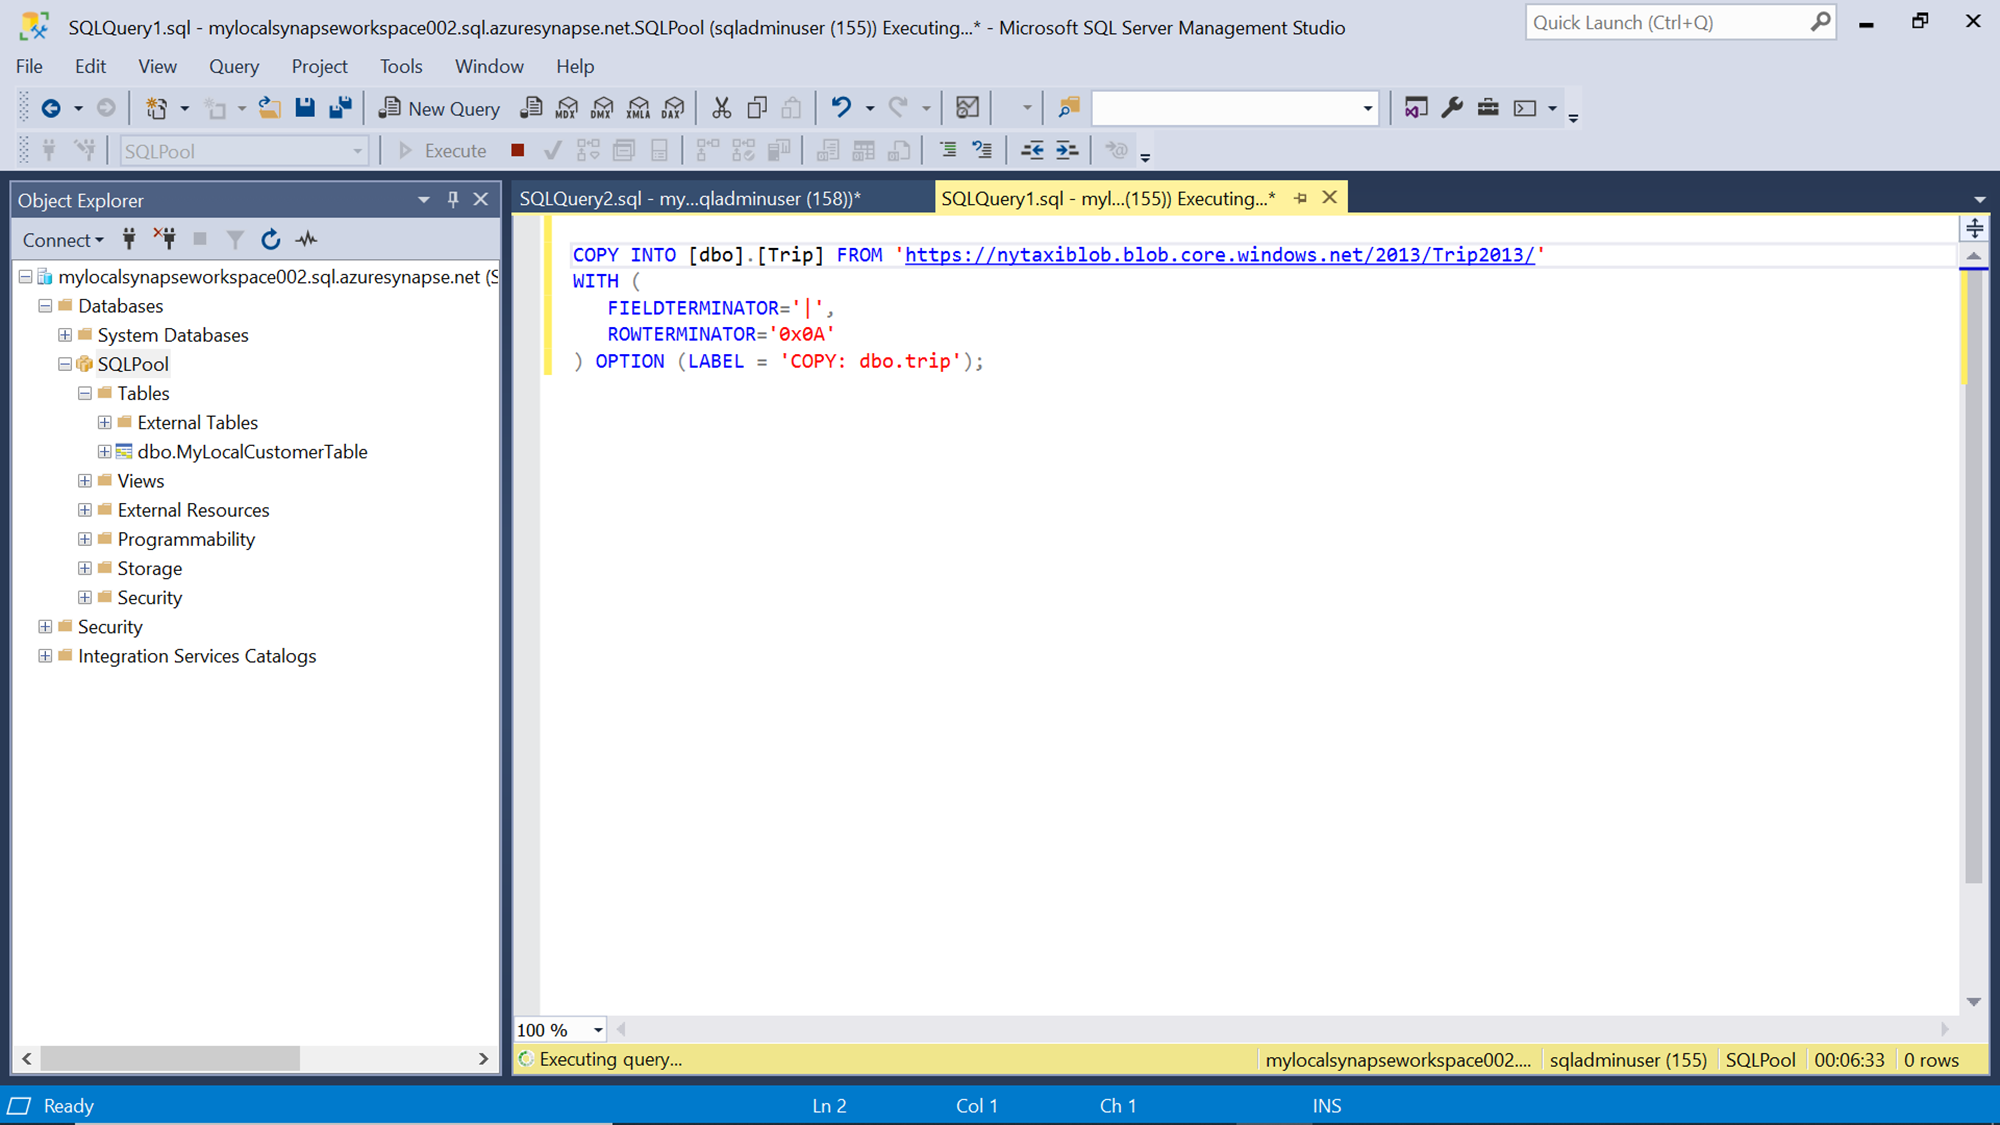Click the Object Explorer filter icon
Viewport: 2000px width, 1125px height.
click(x=235, y=240)
